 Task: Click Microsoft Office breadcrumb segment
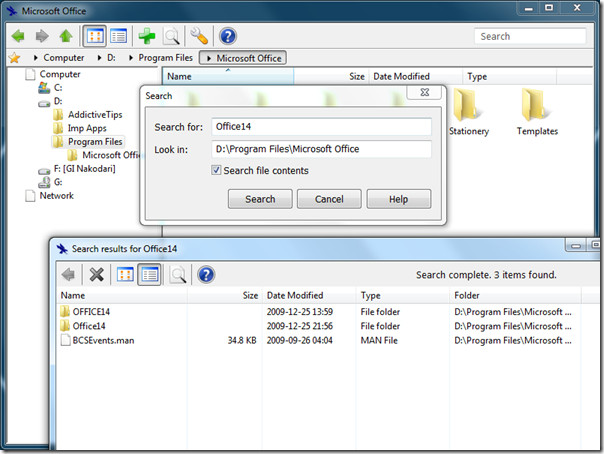(243, 58)
